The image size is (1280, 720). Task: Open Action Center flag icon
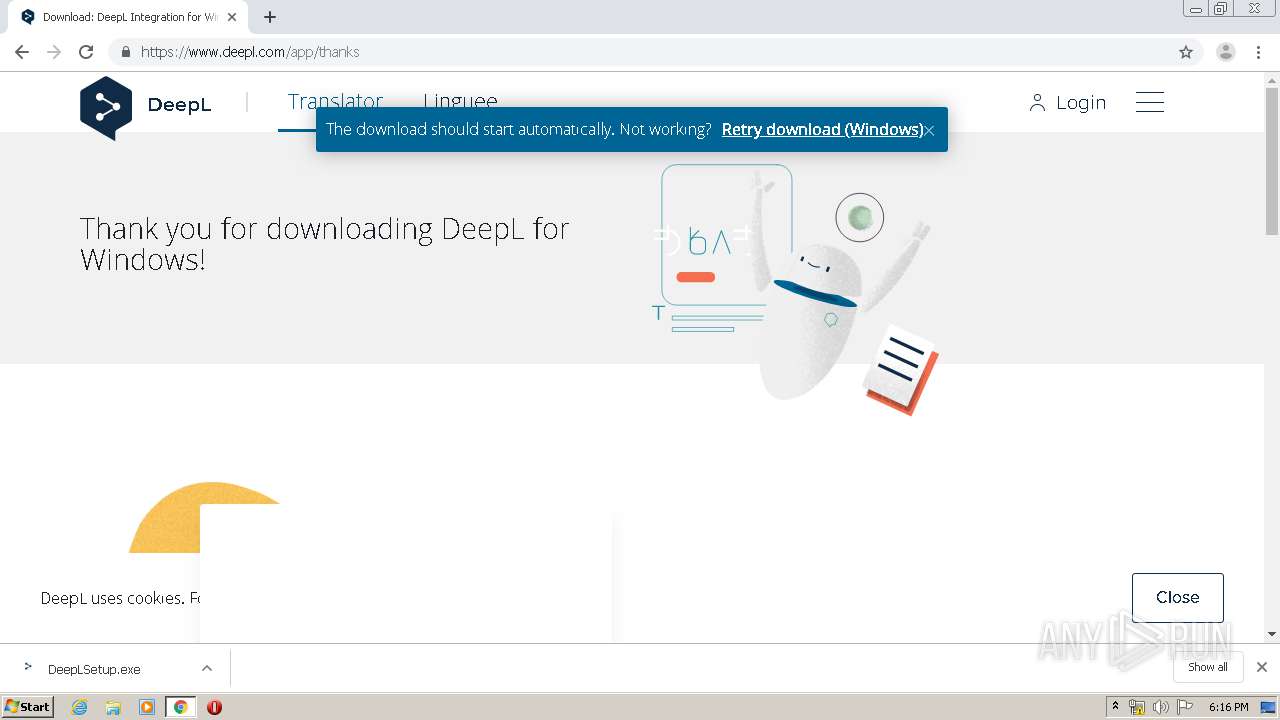pos(1186,707)
